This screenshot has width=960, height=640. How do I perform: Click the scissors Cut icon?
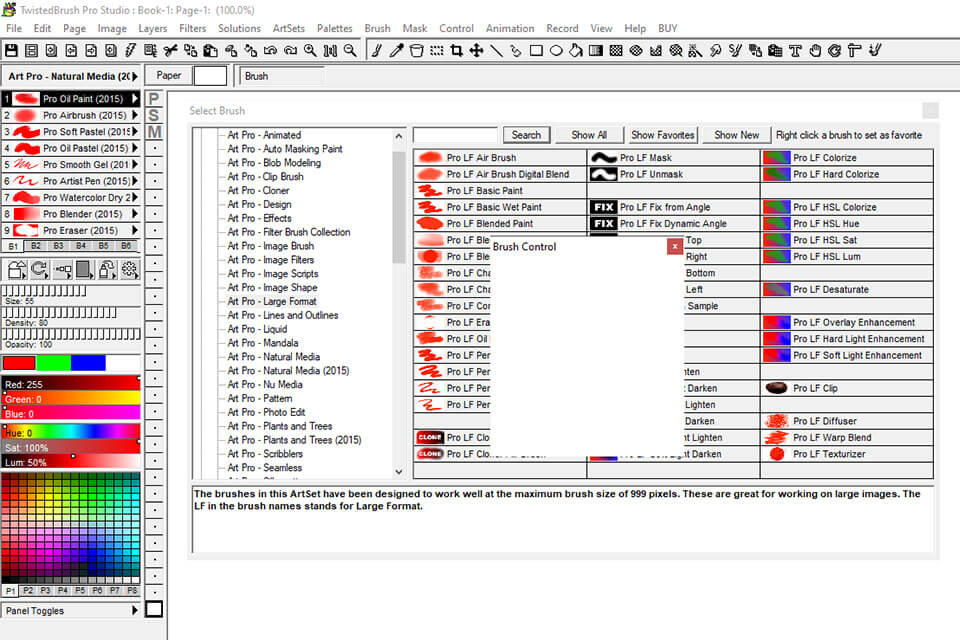pyautogui.click(x=171, y=51)
